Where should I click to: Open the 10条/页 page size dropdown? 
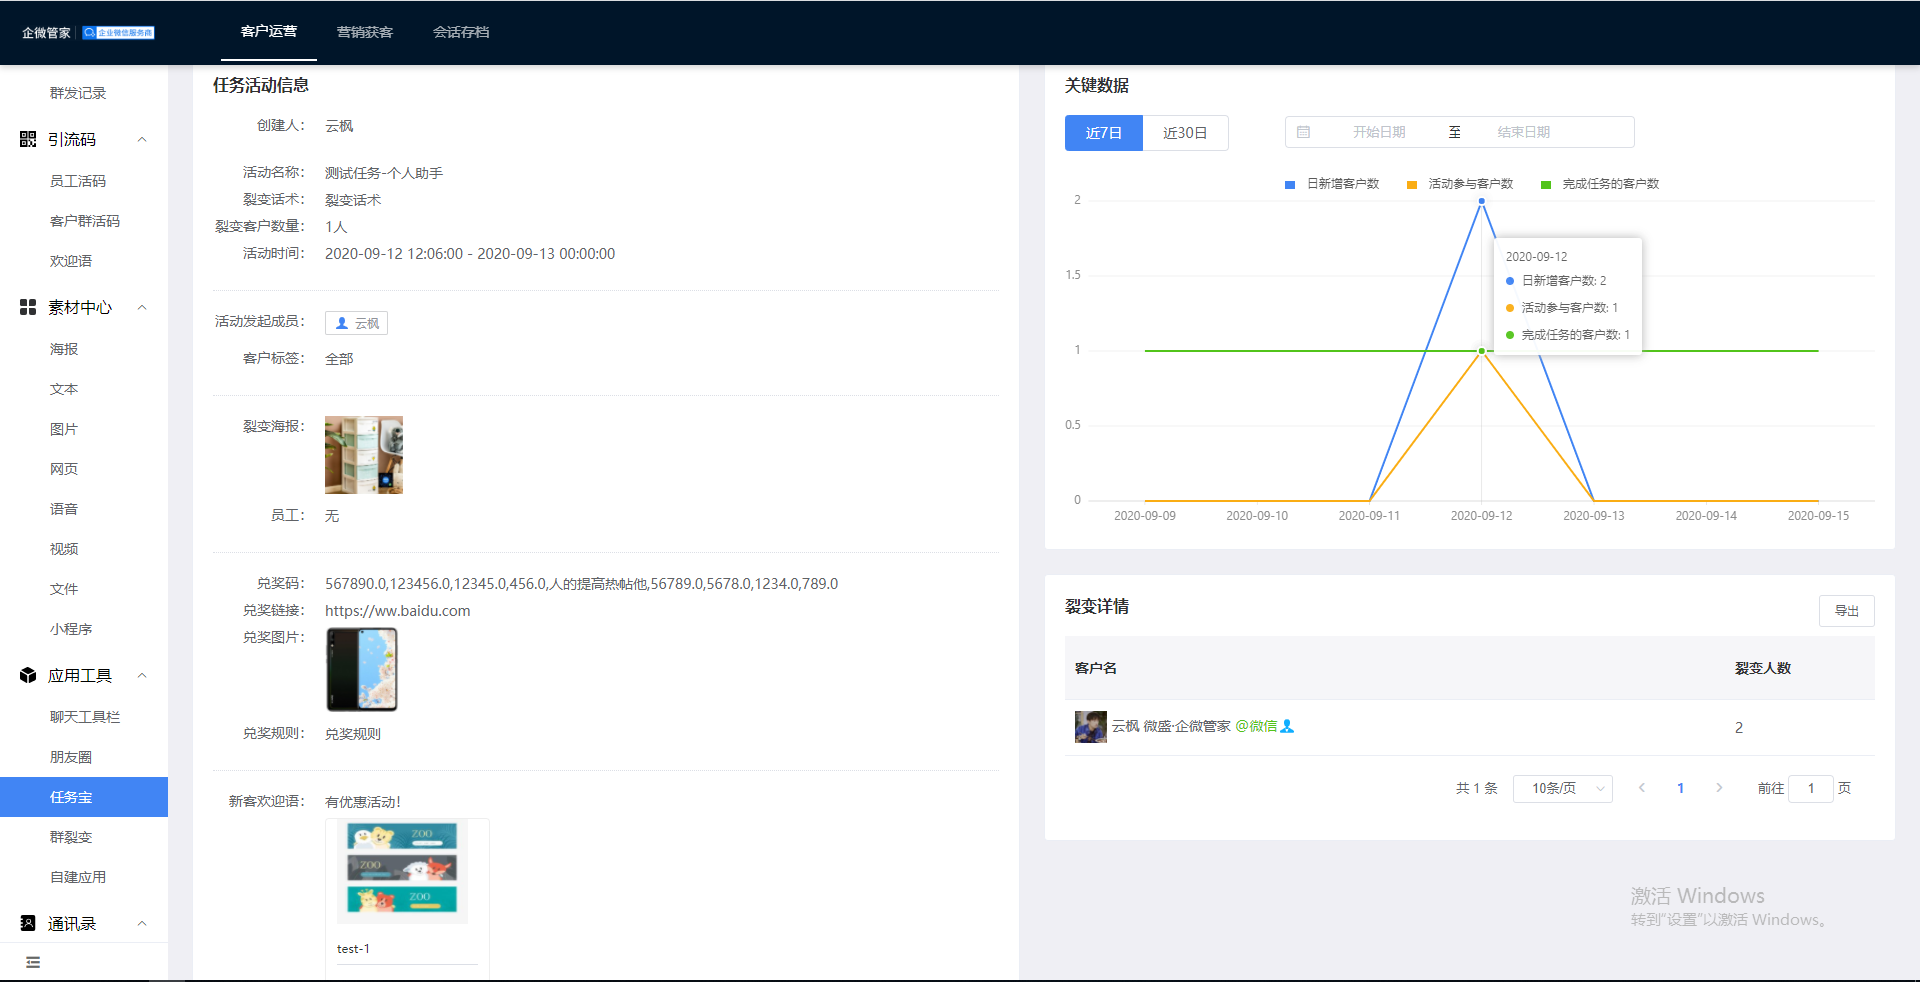tap(1563, 788)
